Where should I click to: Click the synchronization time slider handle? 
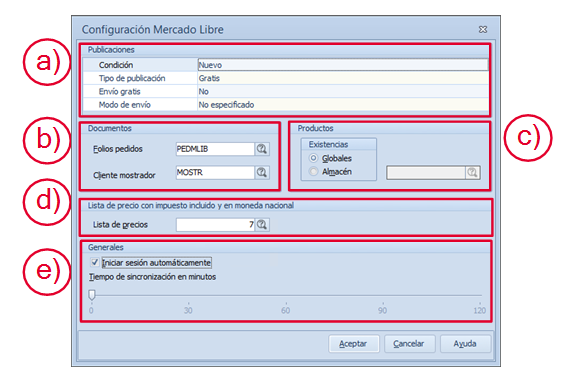pyautogui.click(x=92, y=295)
